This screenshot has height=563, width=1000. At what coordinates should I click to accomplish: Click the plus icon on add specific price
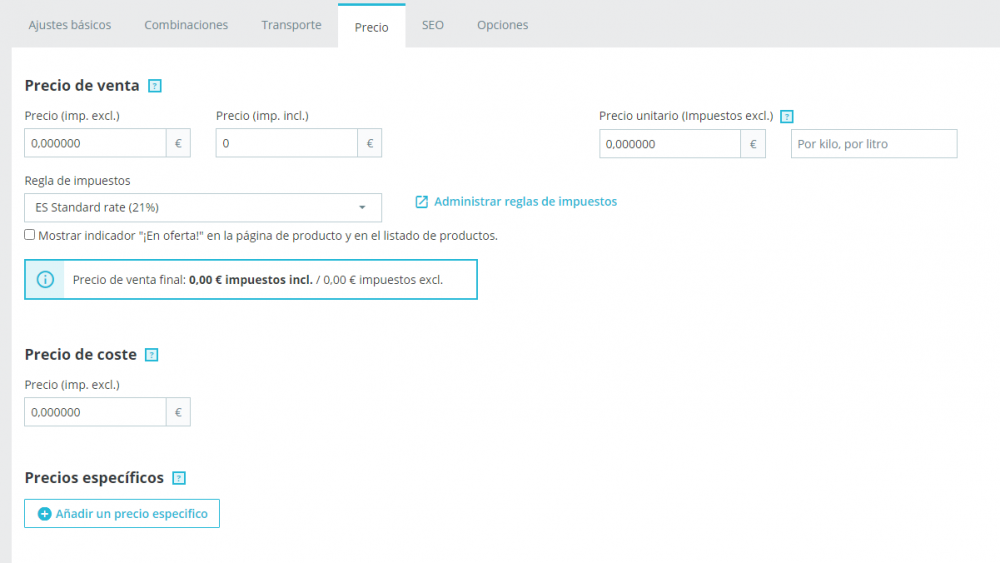[x=44, y=514]
